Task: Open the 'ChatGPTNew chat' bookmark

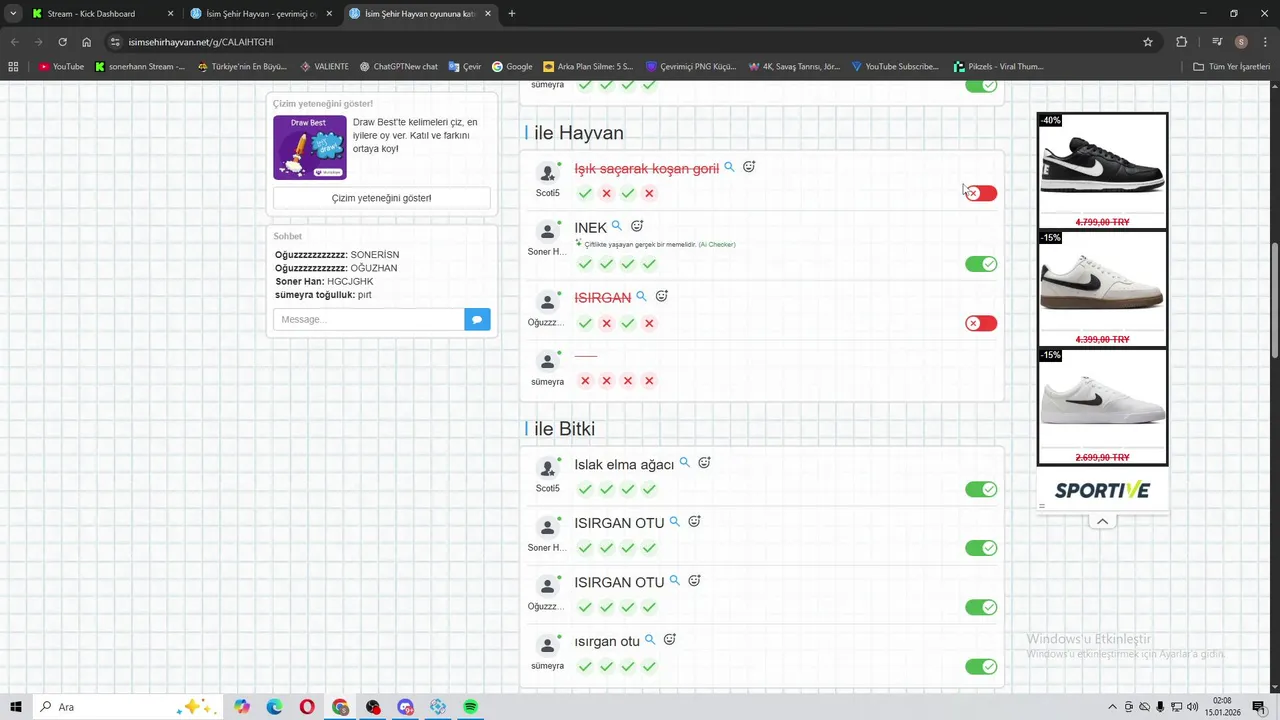Action: coord(399,67)
